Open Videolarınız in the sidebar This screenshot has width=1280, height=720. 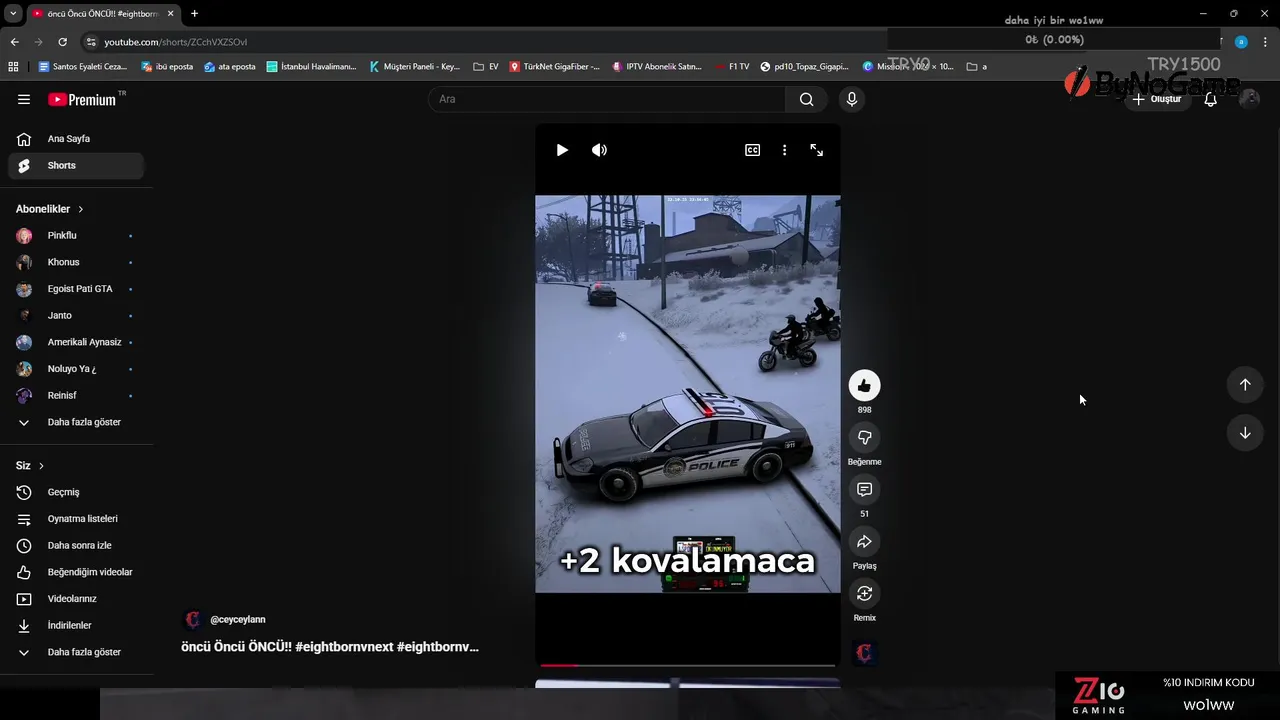tap(76, 599)
